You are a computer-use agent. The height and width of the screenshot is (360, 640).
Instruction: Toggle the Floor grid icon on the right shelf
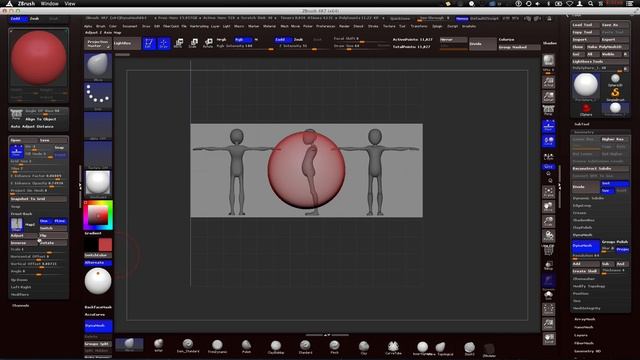549,126
